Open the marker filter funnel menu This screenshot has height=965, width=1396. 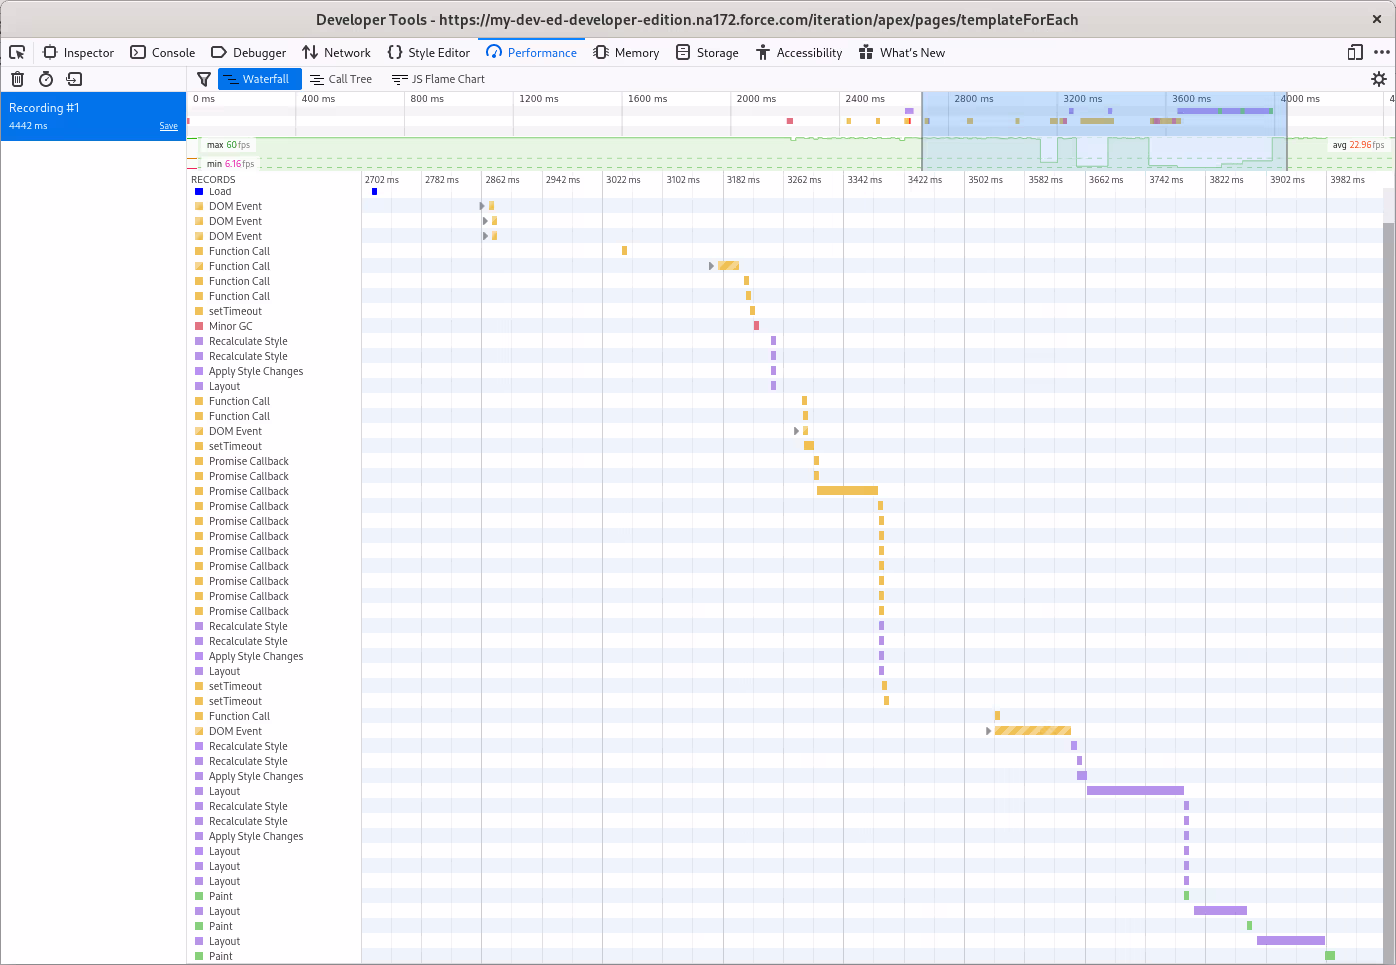204,79
